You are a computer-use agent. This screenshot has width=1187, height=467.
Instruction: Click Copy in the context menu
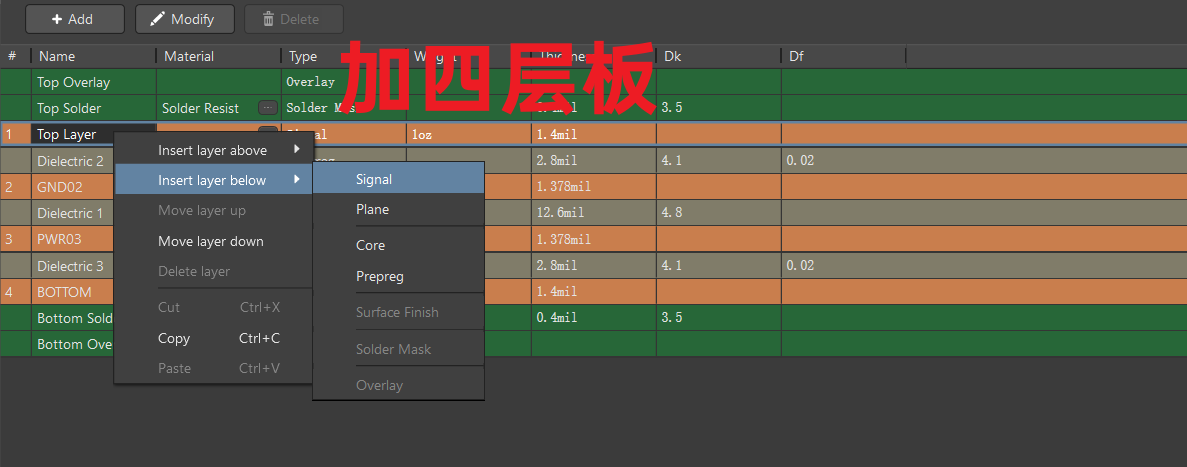174,338
